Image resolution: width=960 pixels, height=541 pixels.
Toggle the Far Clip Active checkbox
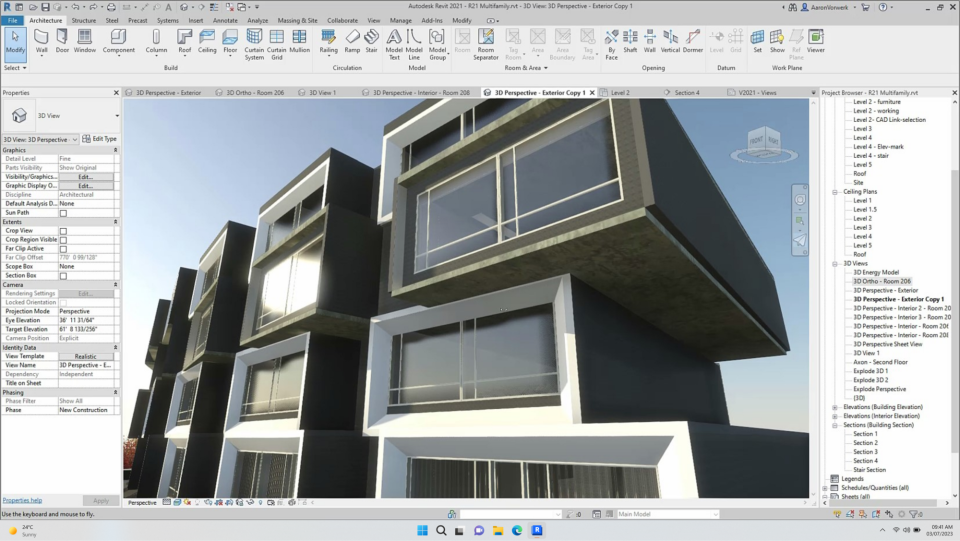(x=63, y=249)
